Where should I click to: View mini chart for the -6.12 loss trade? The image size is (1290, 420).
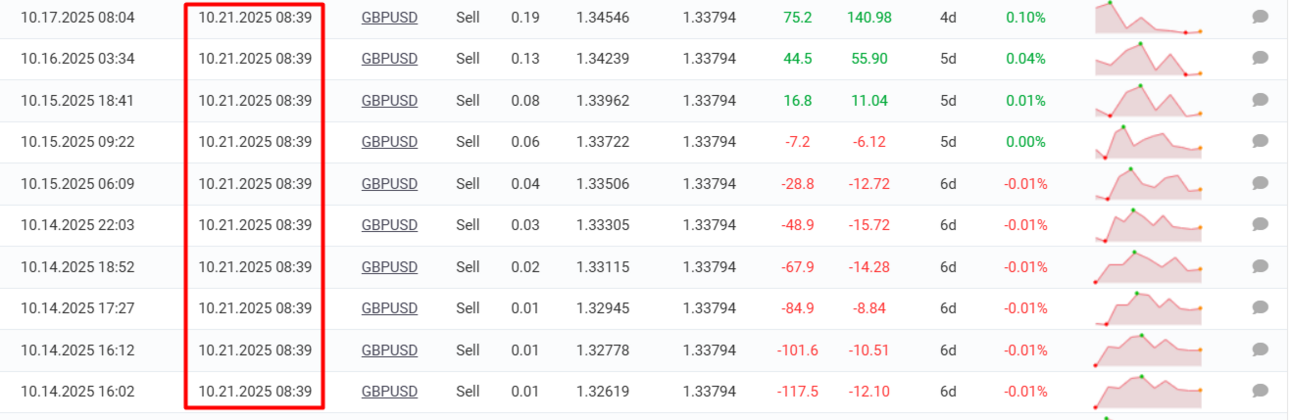click(x=1149, y=142)
